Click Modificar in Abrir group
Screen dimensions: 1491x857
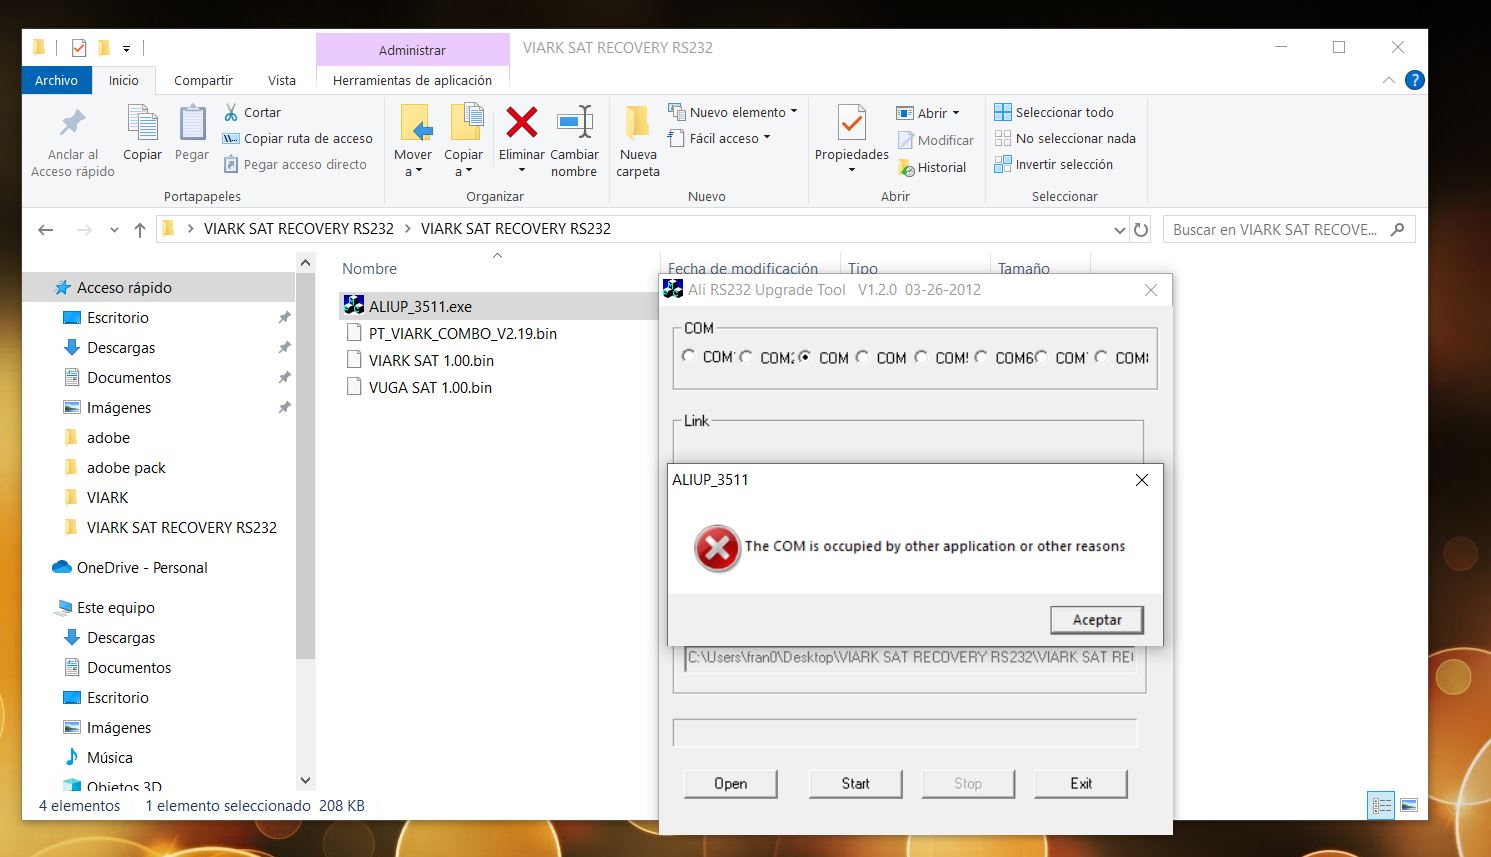(x=935, y=140)
